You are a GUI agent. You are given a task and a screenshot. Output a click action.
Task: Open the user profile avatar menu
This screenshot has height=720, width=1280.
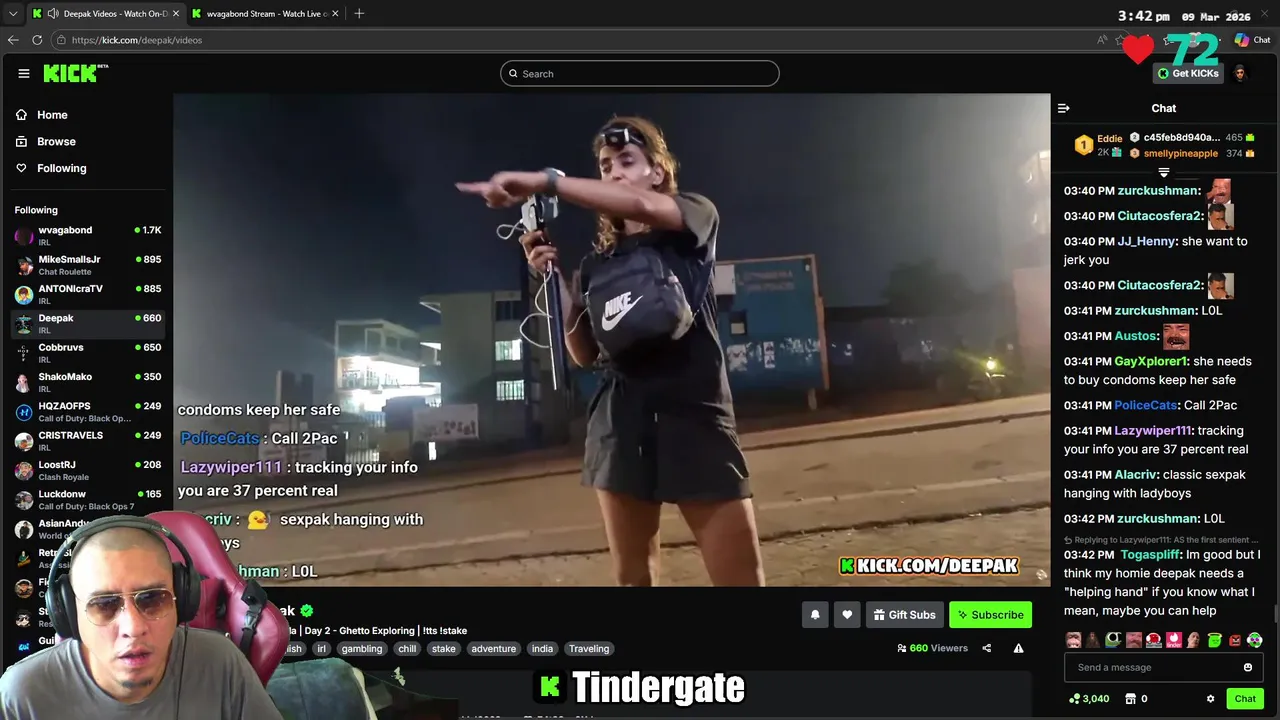point(1240,73)
